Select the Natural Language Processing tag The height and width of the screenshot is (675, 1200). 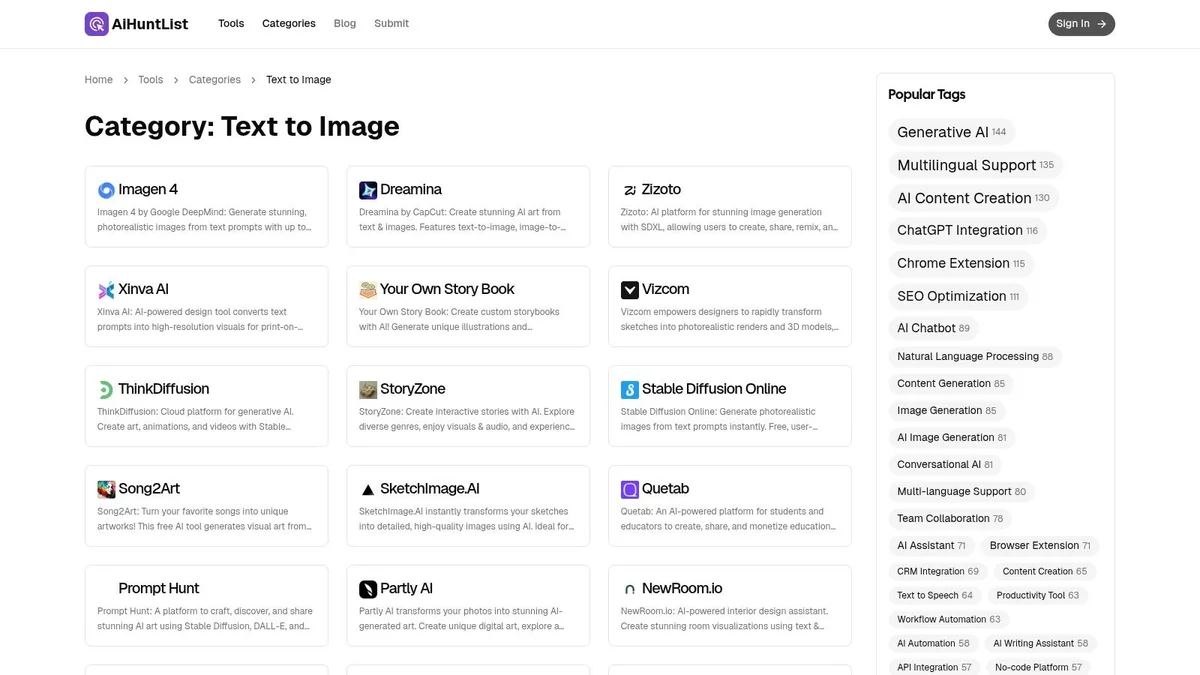pyautogui.click(x=975, y=356)
